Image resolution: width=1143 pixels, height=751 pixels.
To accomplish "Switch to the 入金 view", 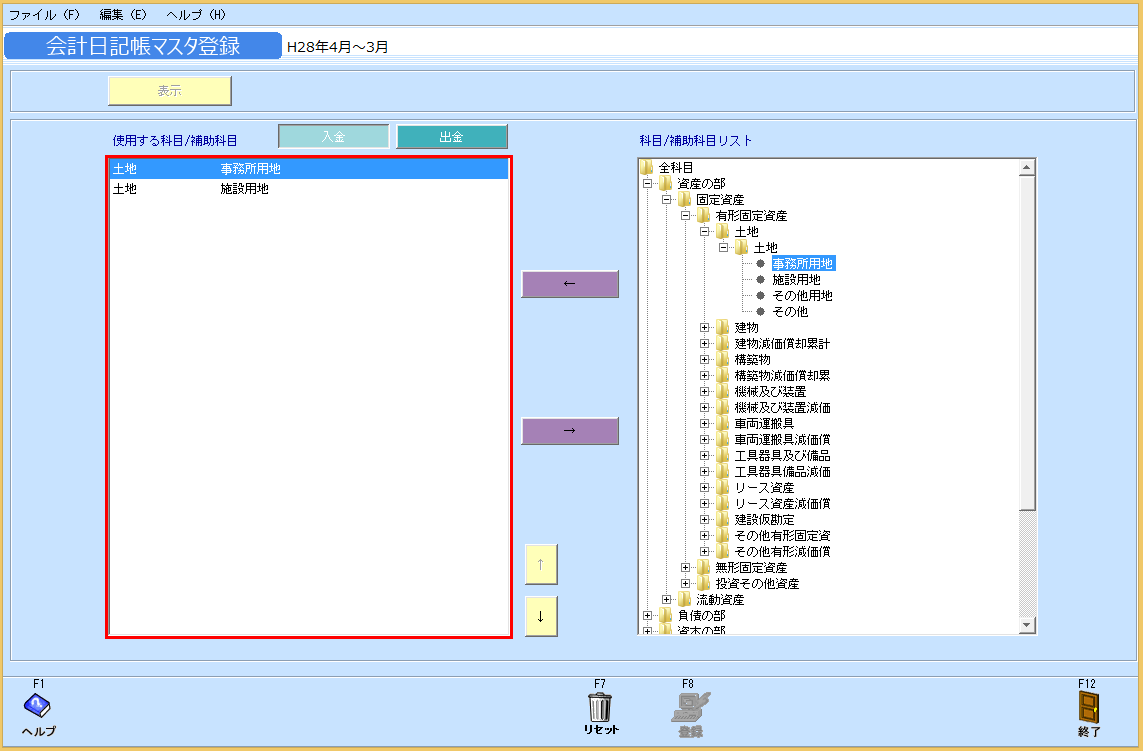I will [333, 135].
